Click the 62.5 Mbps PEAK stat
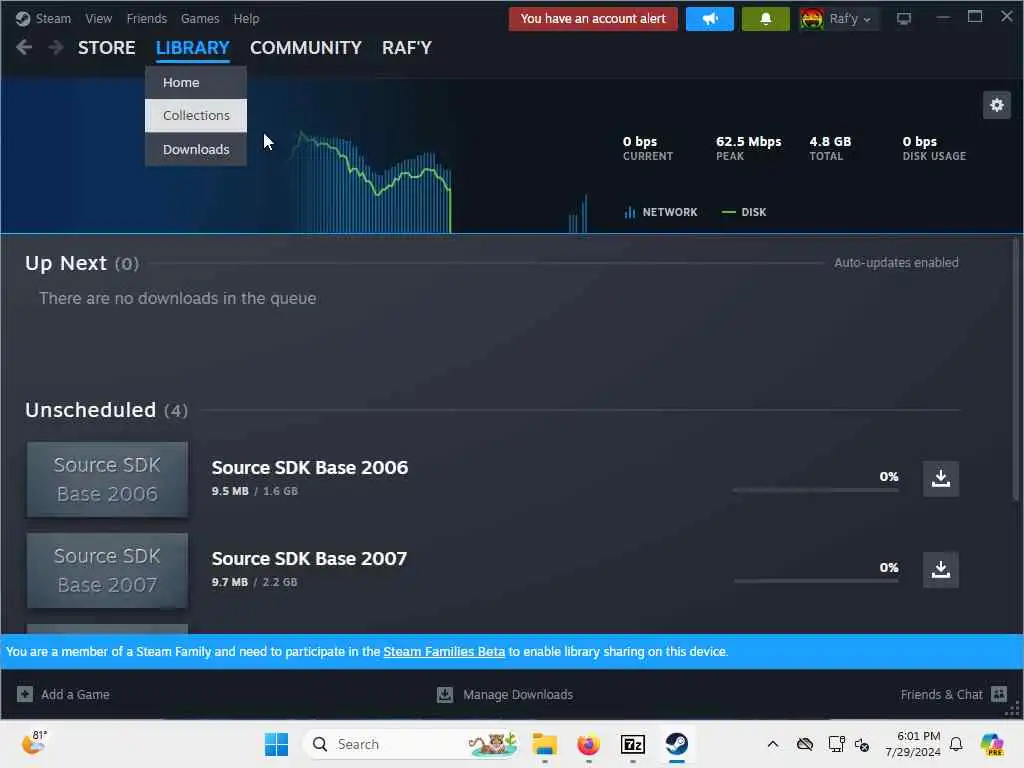 click(748, 148)
